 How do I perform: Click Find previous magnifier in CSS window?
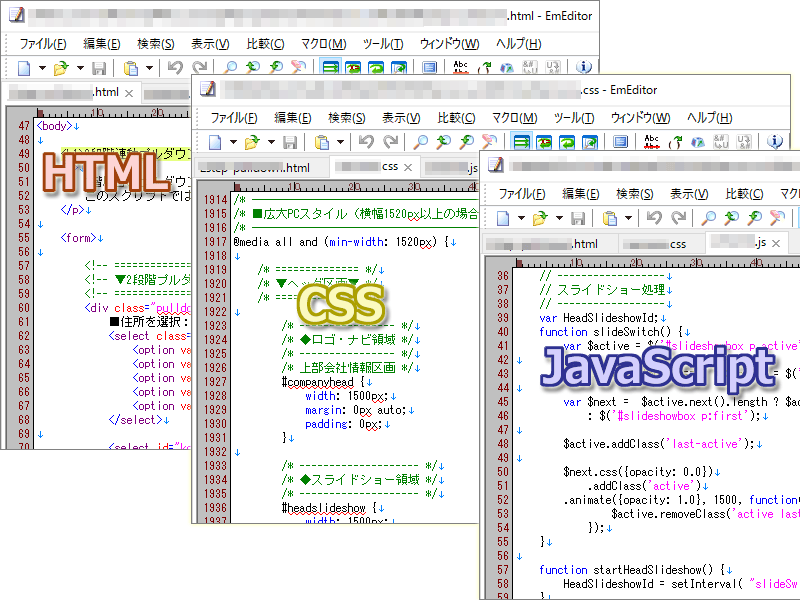pos(443,141)
